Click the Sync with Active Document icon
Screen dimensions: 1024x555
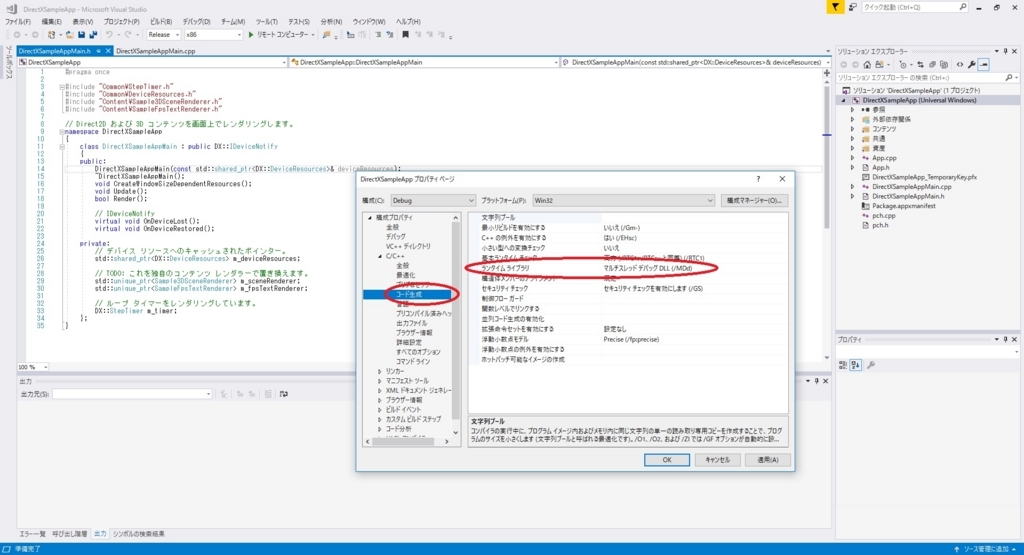coord(920,65)
